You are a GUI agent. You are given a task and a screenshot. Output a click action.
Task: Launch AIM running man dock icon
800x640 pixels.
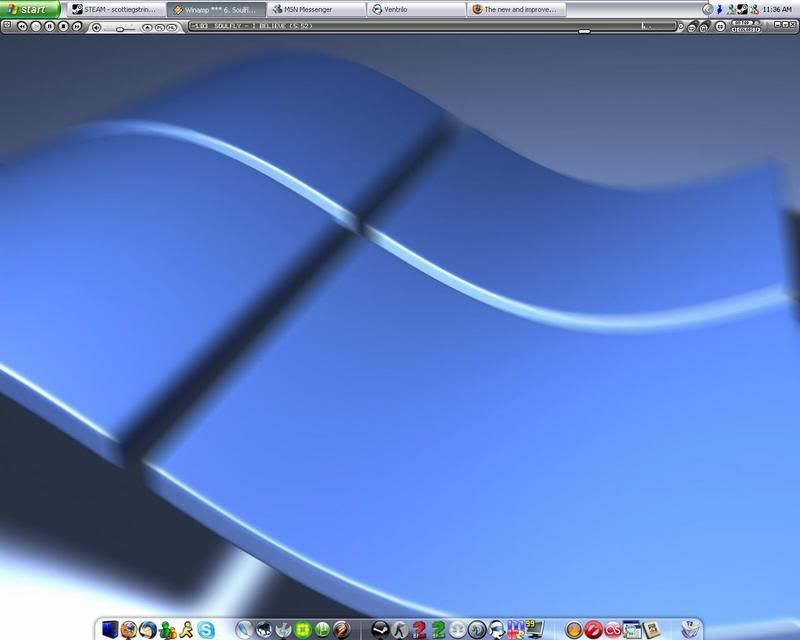(186, 629)
